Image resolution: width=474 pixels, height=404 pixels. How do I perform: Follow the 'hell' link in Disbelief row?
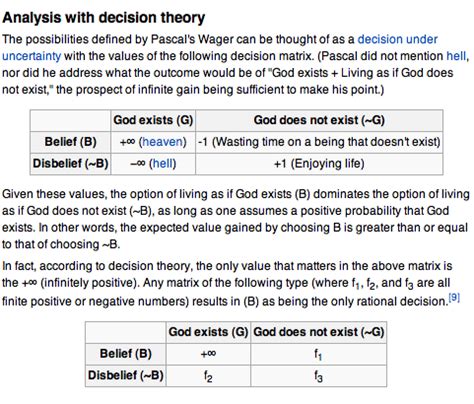click(162, 164)
